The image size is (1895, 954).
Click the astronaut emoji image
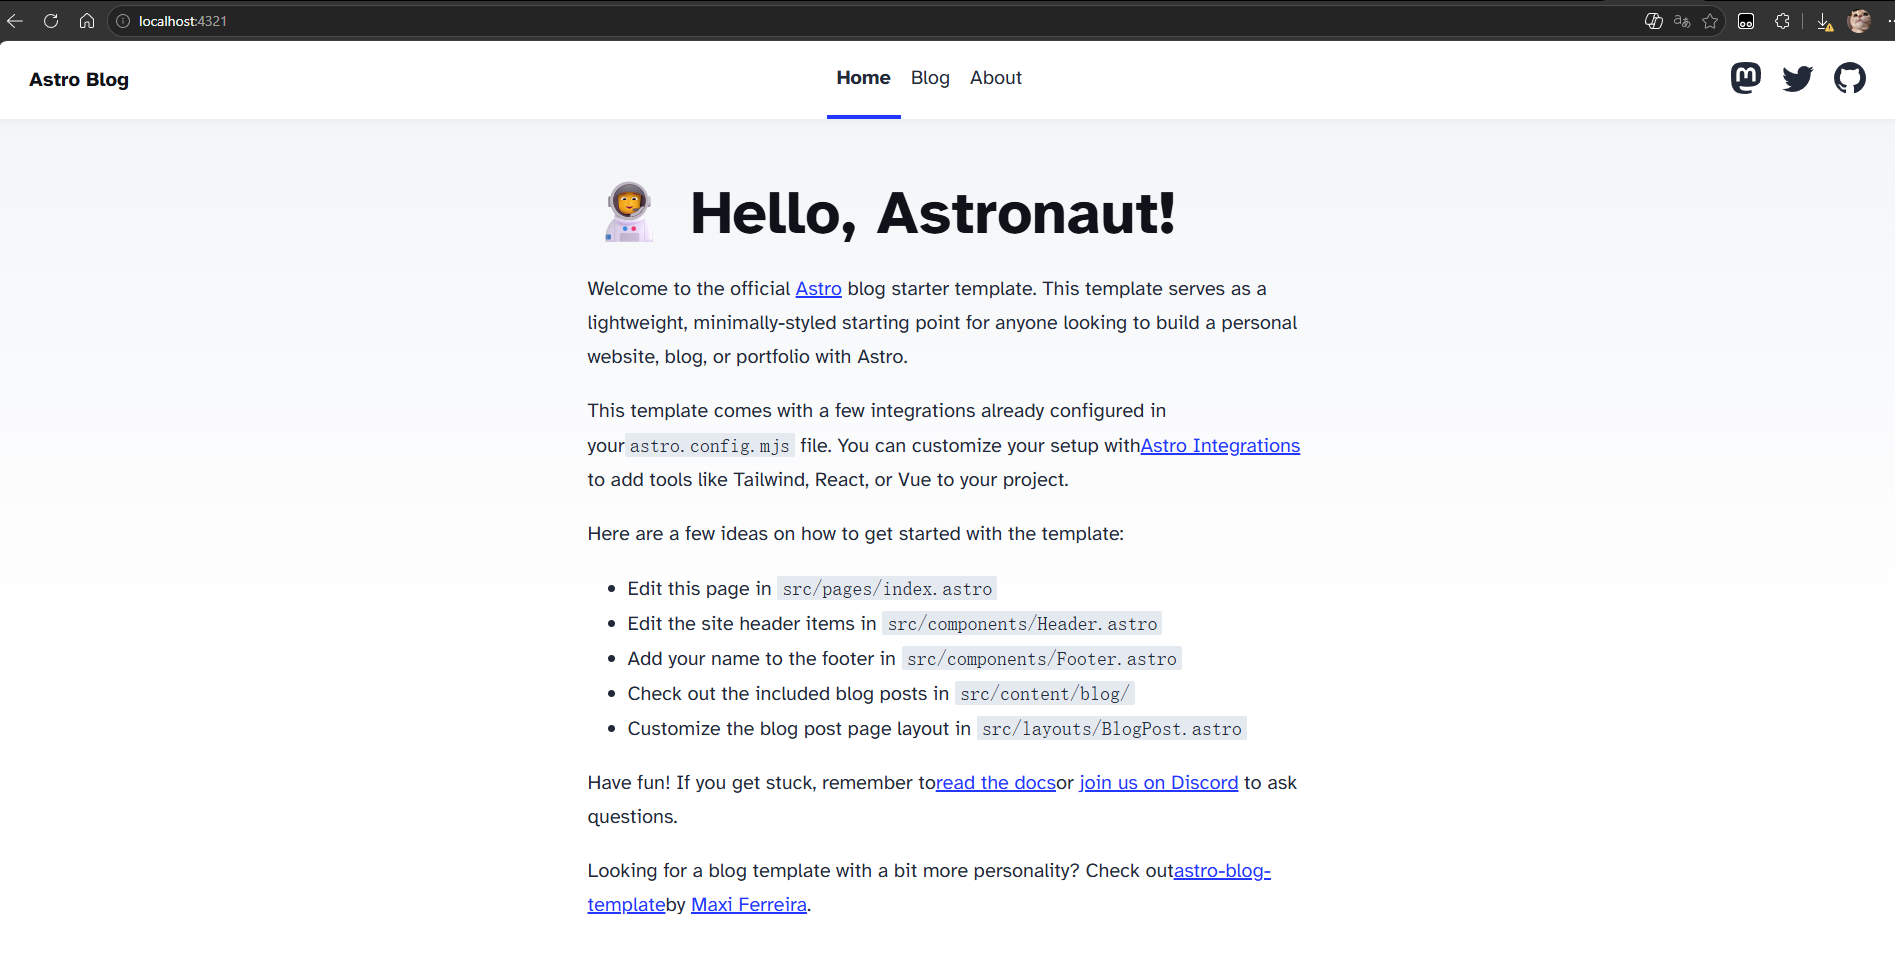(x=628, y=212)
